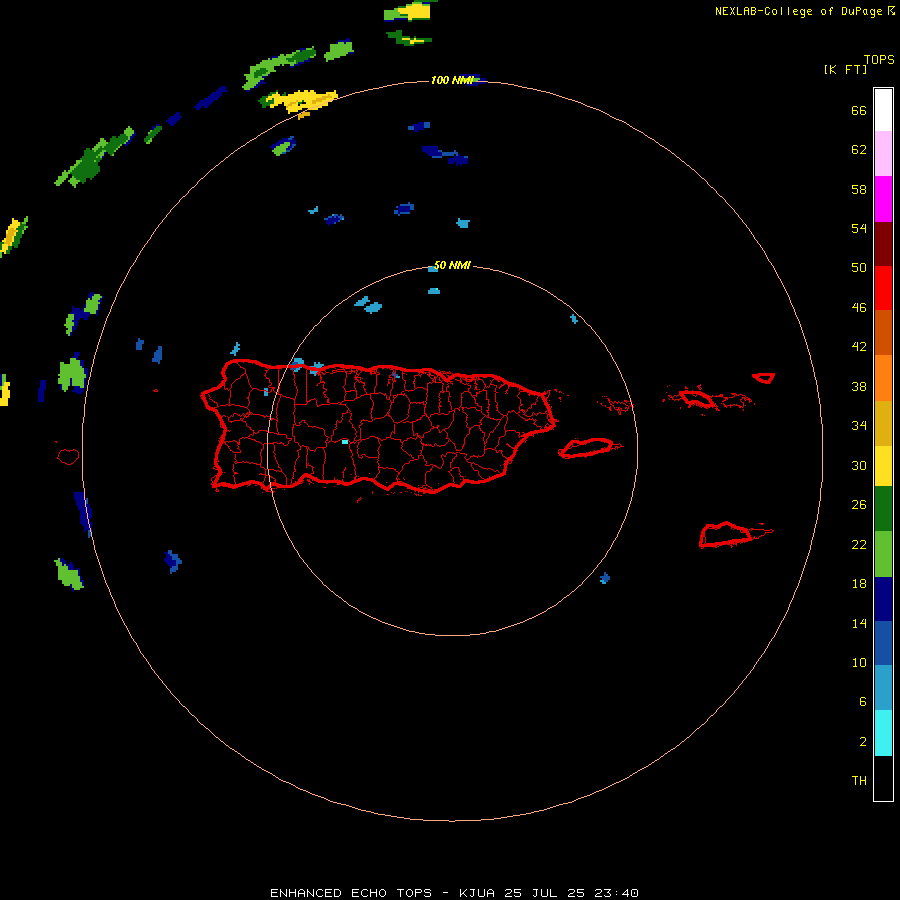
Task: Click the Vieques island outline east of Puerto Rico
Action: 588,447
